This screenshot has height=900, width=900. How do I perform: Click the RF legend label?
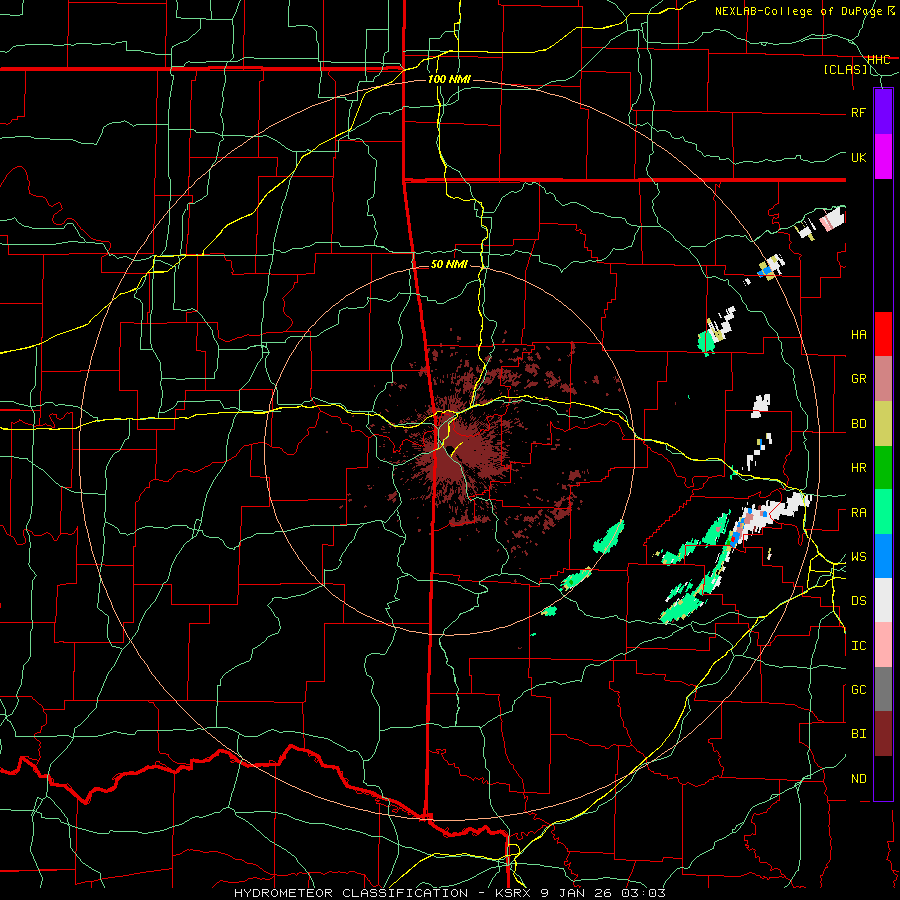pyautogui.click(x=858, y=112)
